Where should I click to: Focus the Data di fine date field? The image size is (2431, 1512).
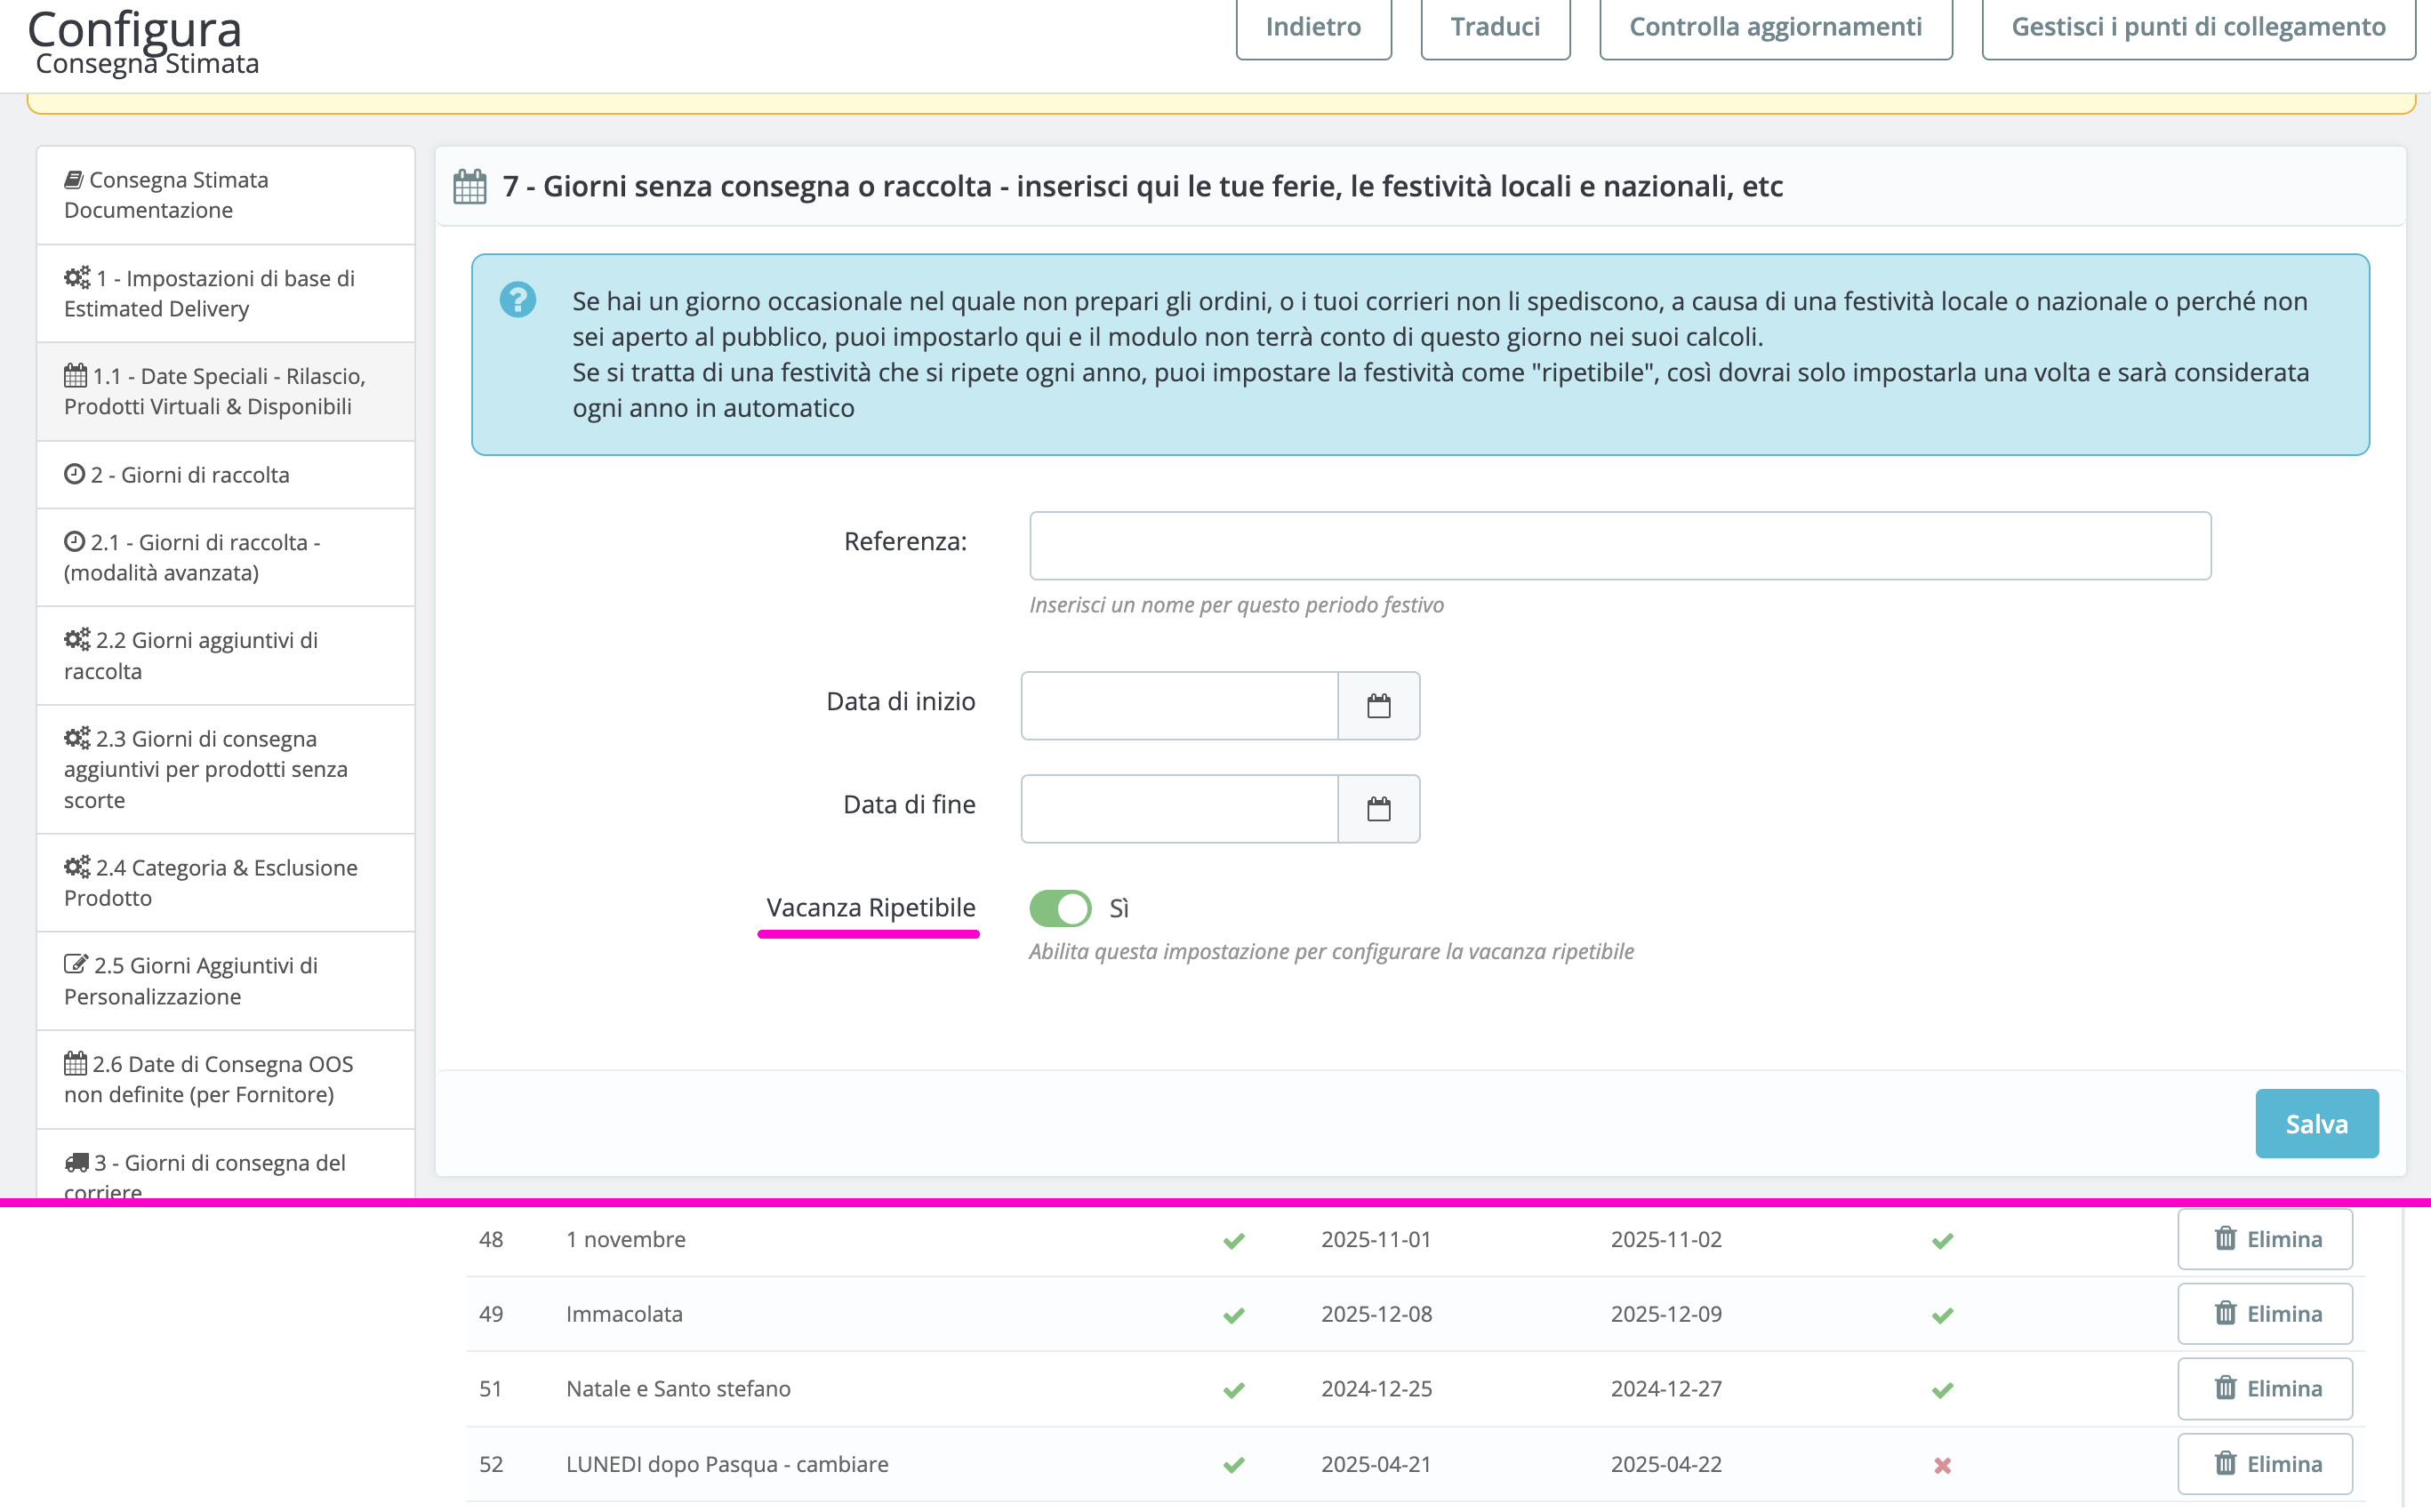click(x=1179, y=809)
